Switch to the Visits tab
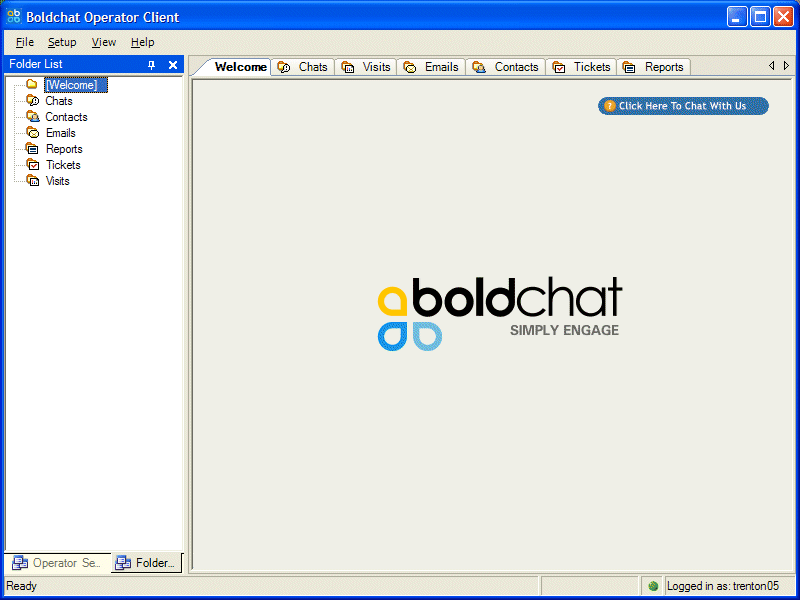 (x=366, y=67)
